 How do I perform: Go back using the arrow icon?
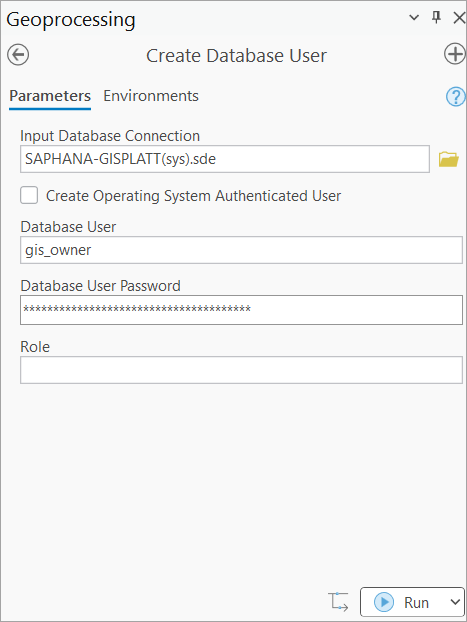[x=18, y=55]
